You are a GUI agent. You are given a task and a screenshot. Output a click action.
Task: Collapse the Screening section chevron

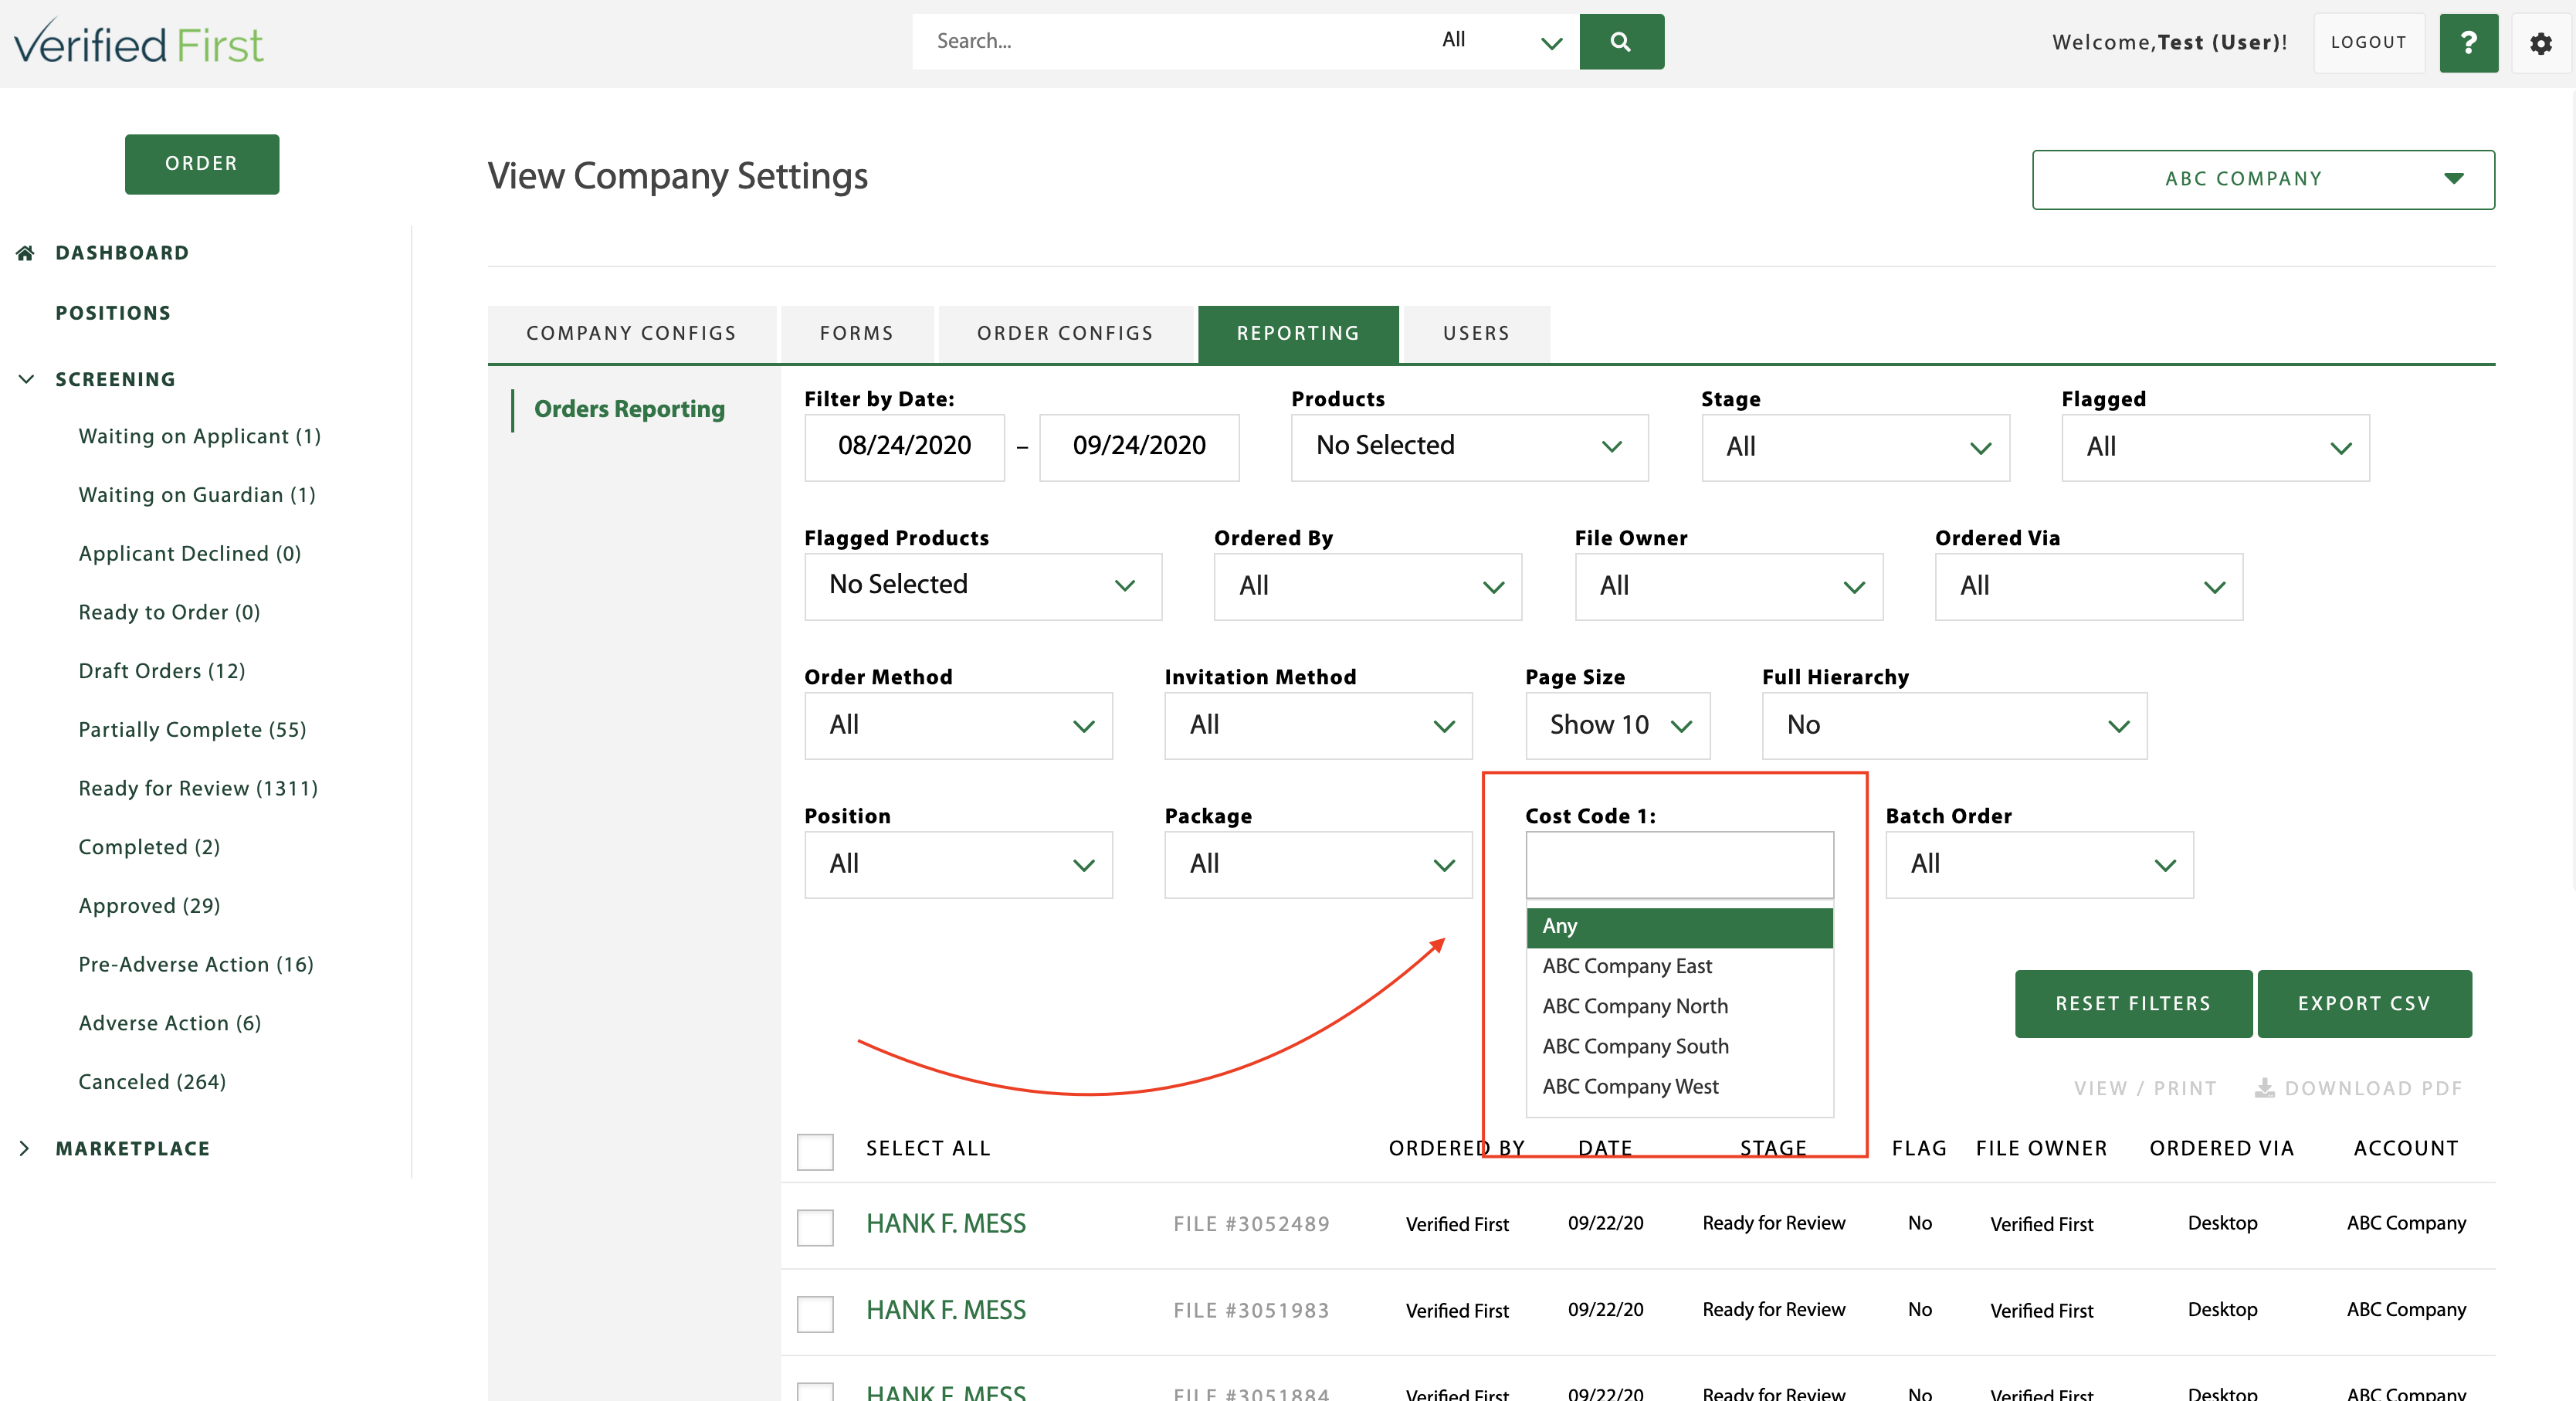[26, 379]
